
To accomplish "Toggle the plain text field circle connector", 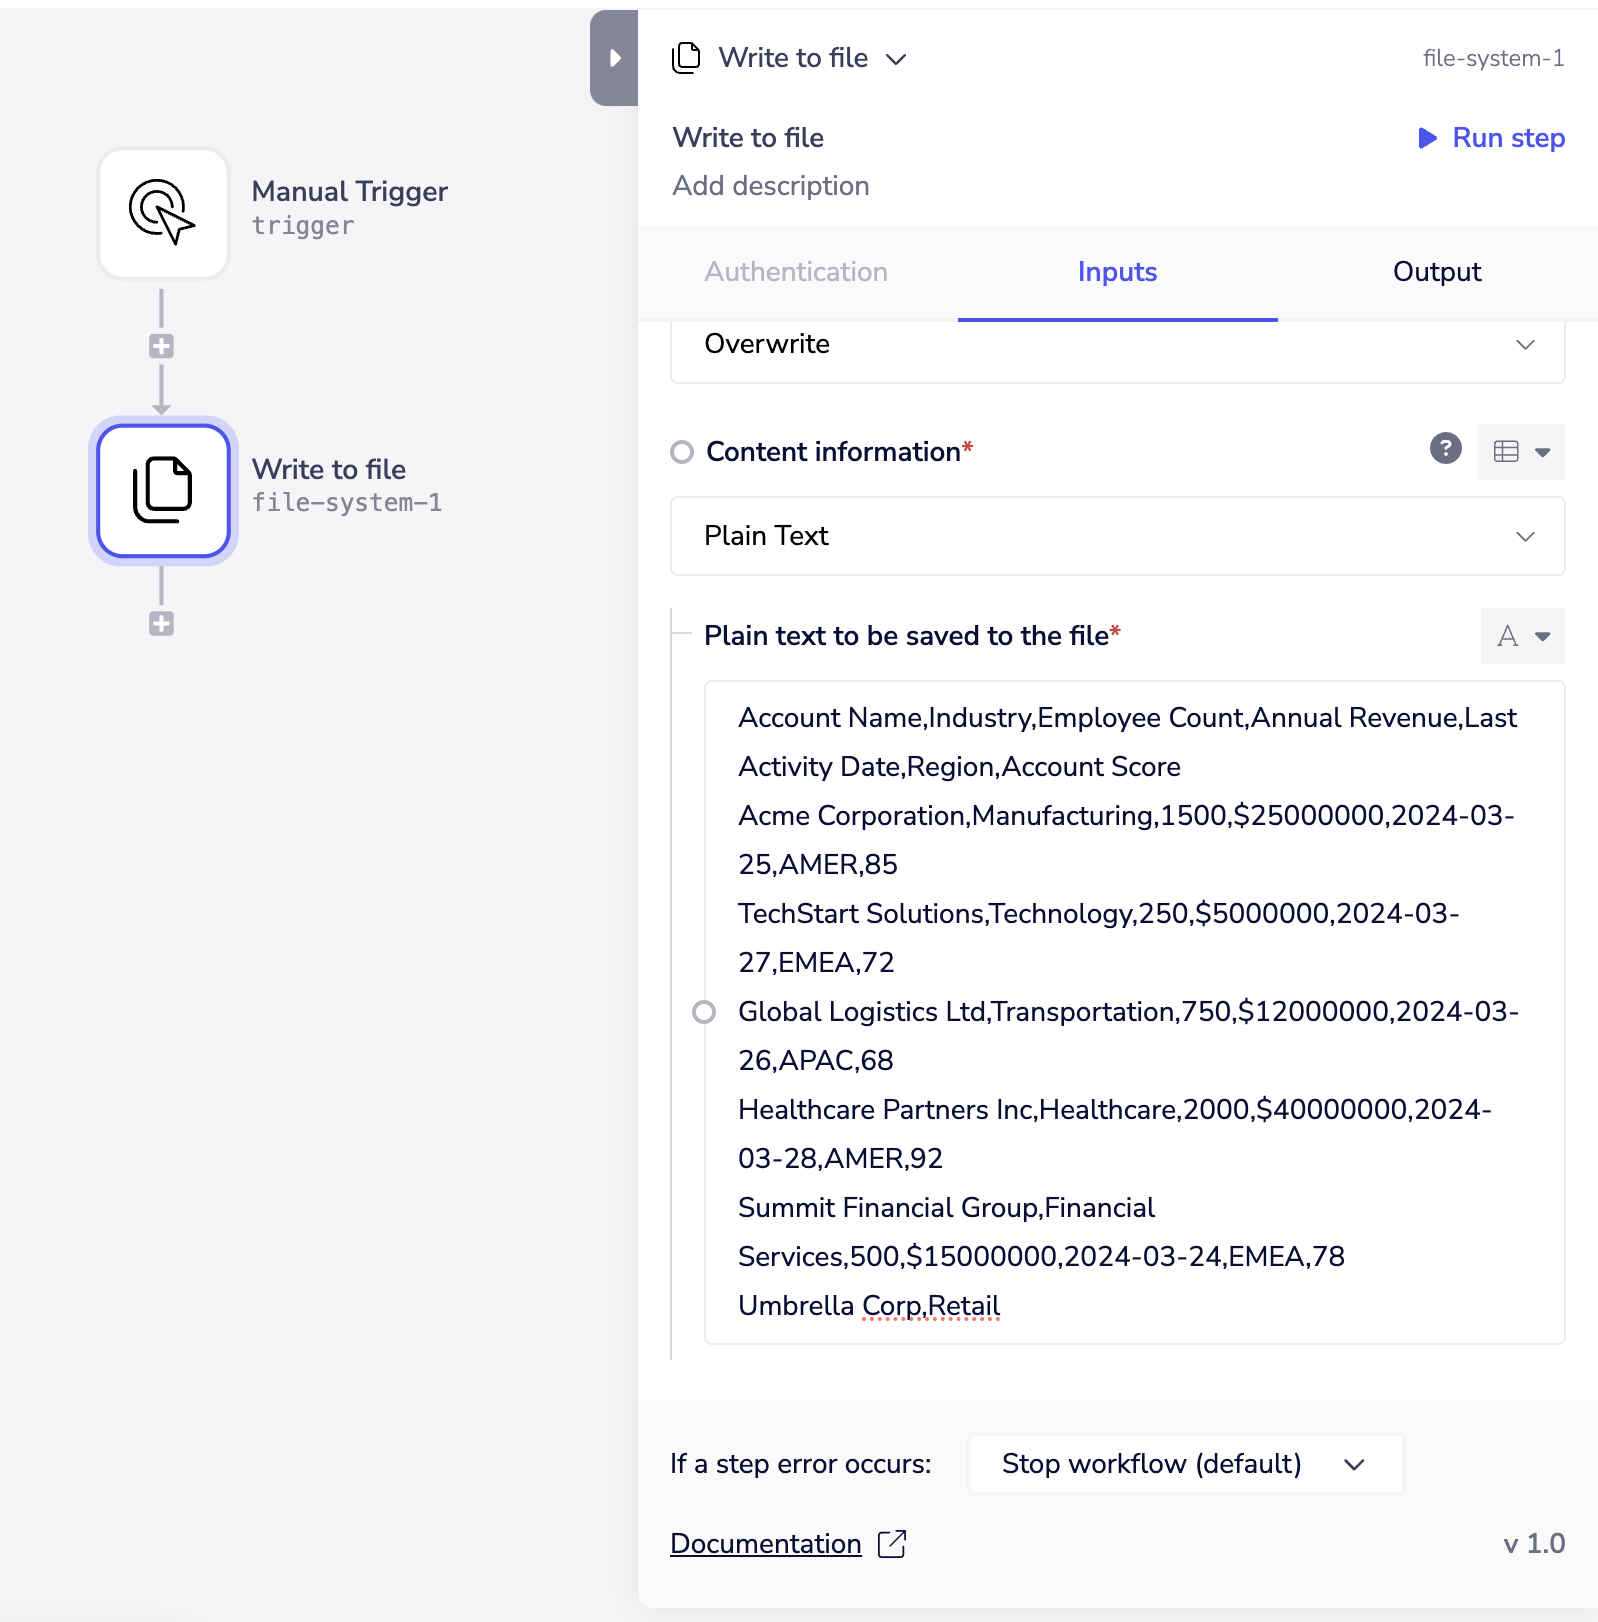I will click(x=704, y=1012).
